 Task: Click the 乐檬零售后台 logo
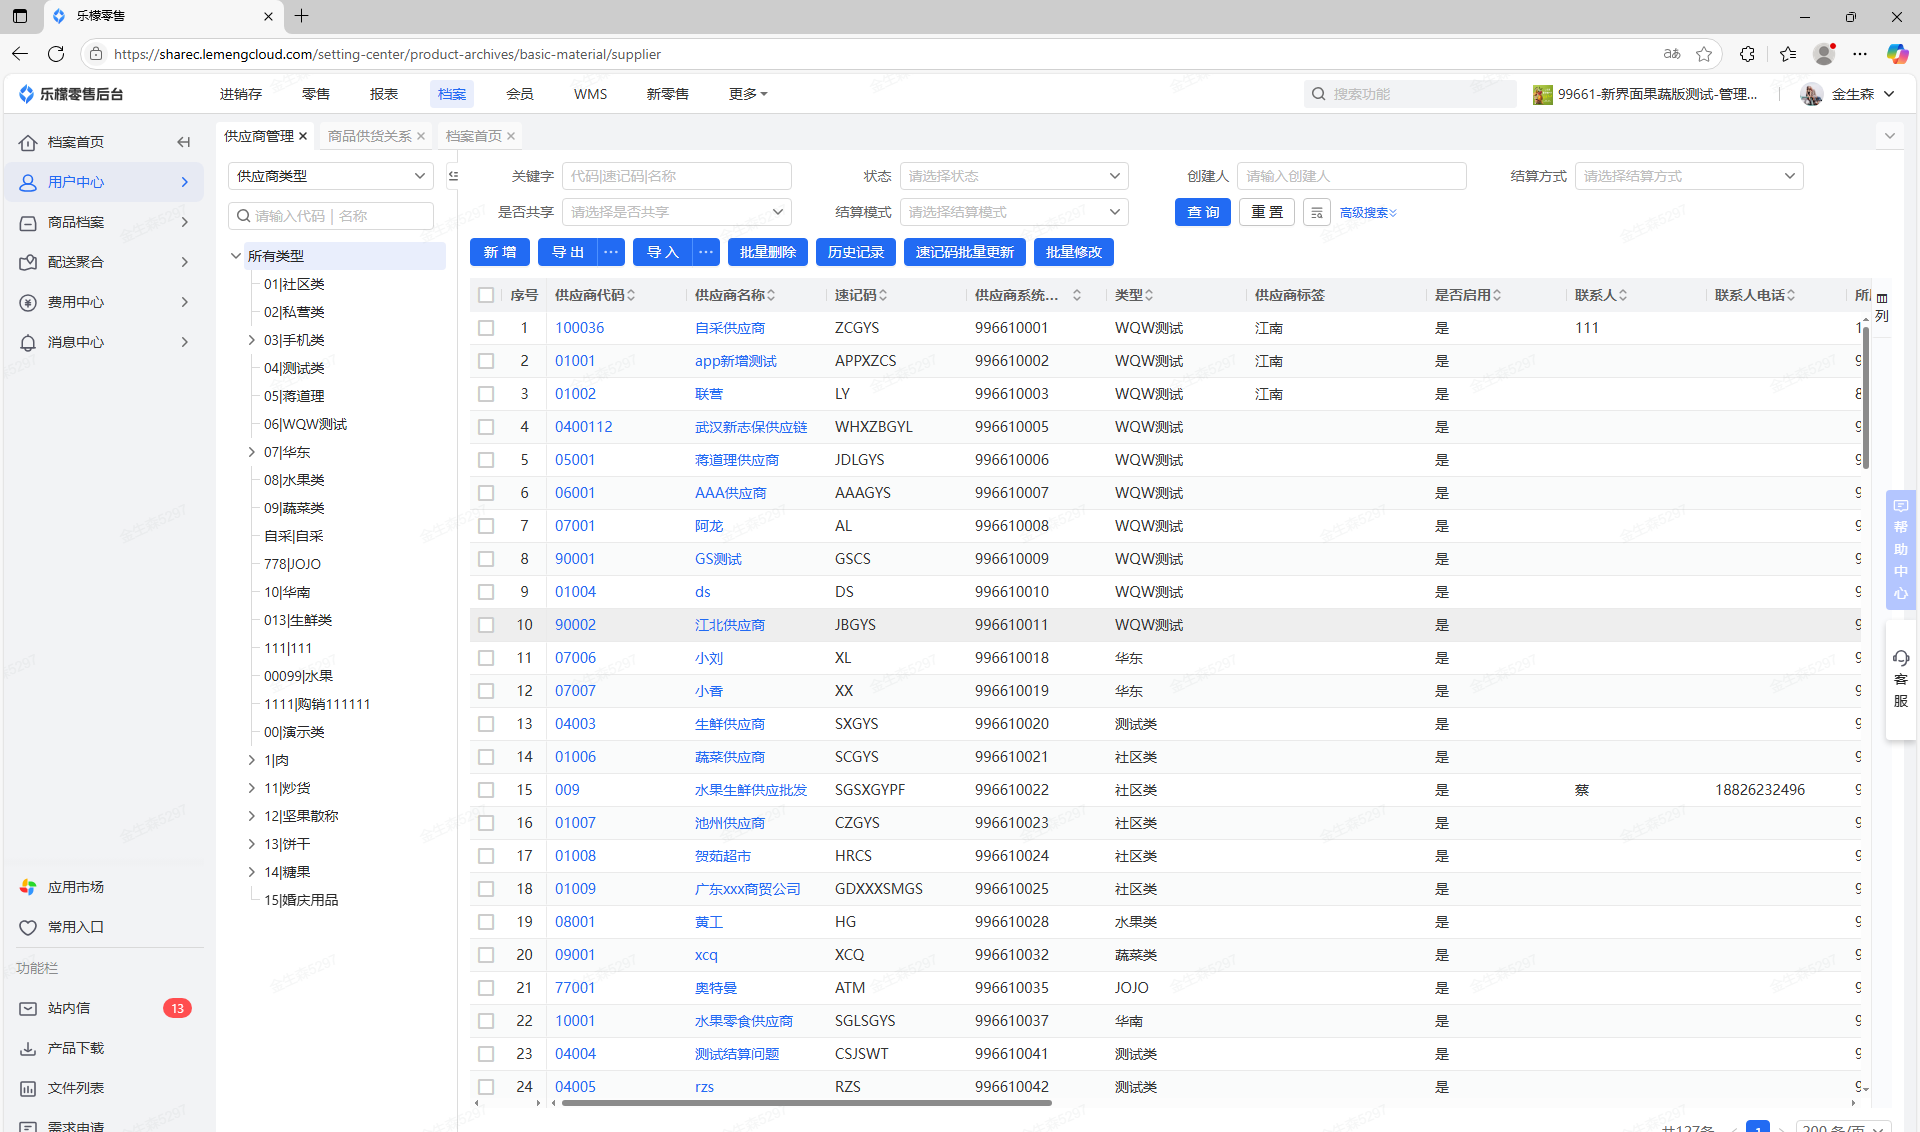[71, 94]
